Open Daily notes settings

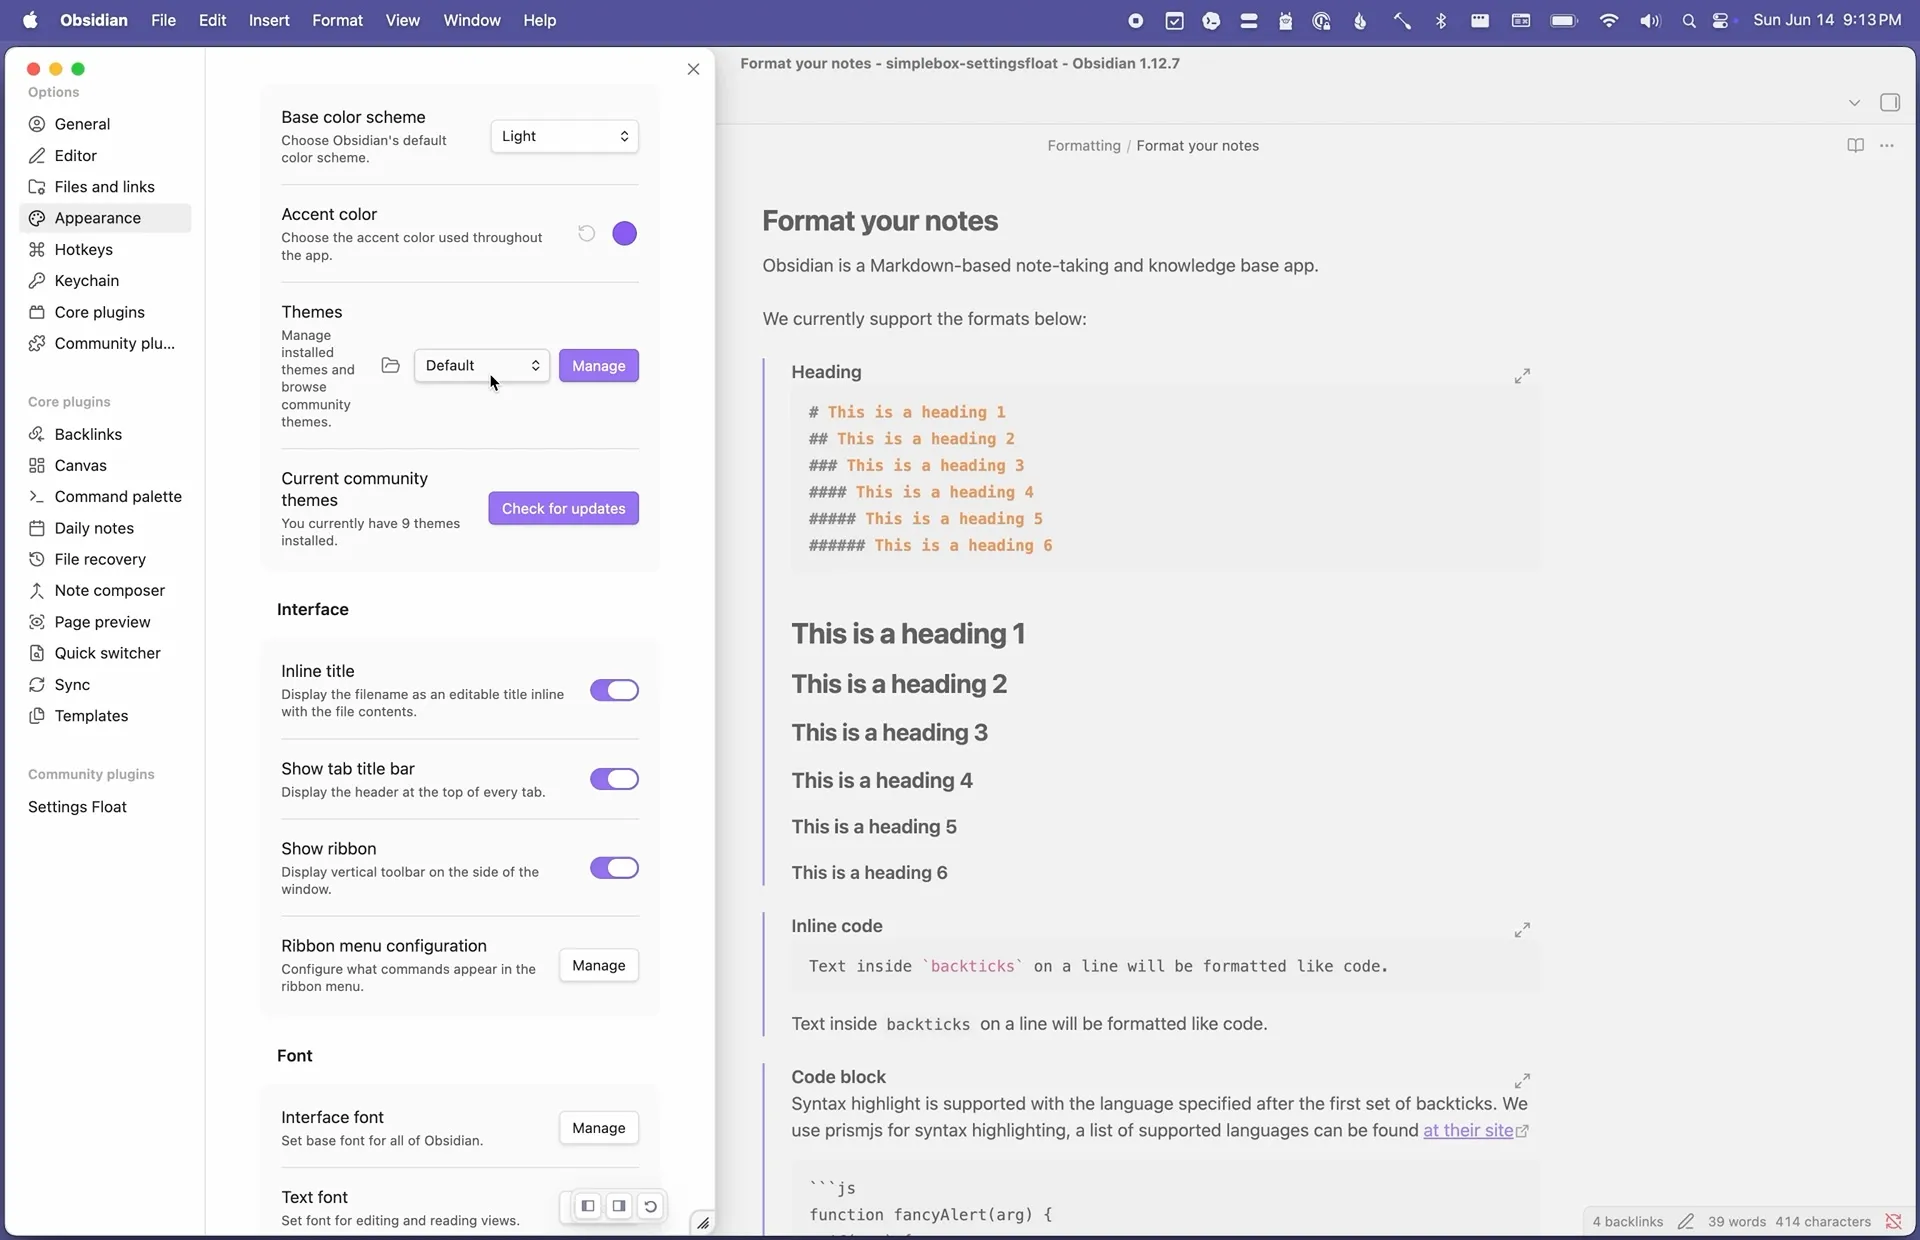coord(105,528)
